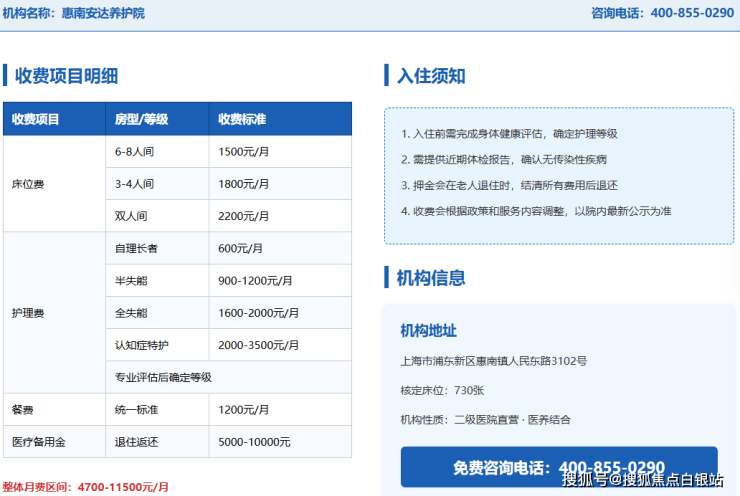
Task: Select notice item 3 about 押金
Action: pos(509,185)
